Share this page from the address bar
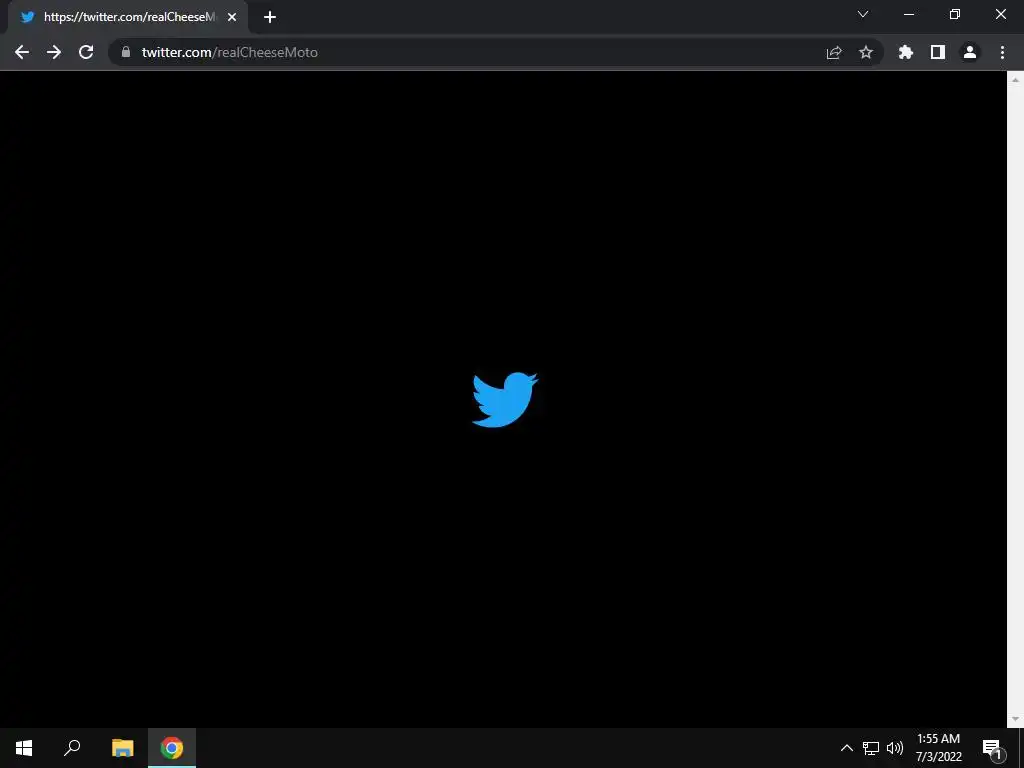1024x768 pixels. (x=833, y=52)
